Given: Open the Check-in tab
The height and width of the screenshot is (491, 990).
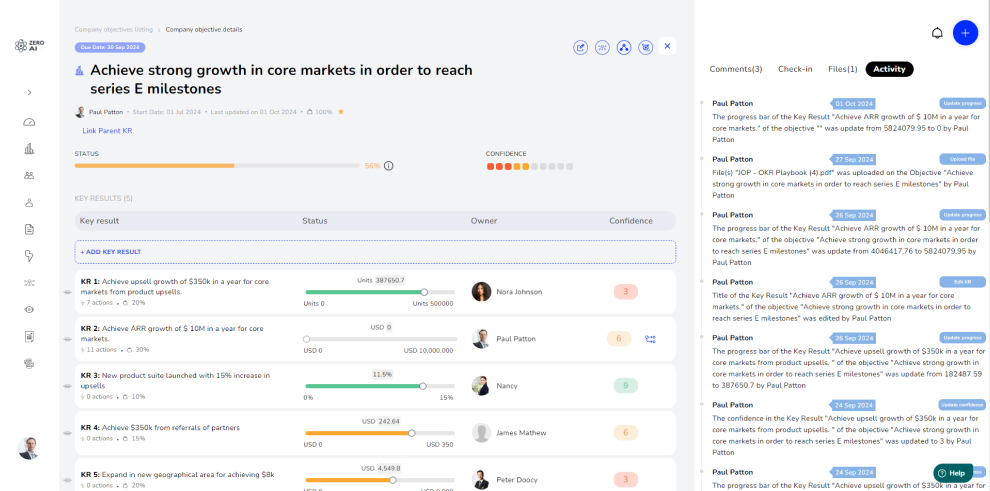Looking at the screenshot, I should [x=795, y=69].
